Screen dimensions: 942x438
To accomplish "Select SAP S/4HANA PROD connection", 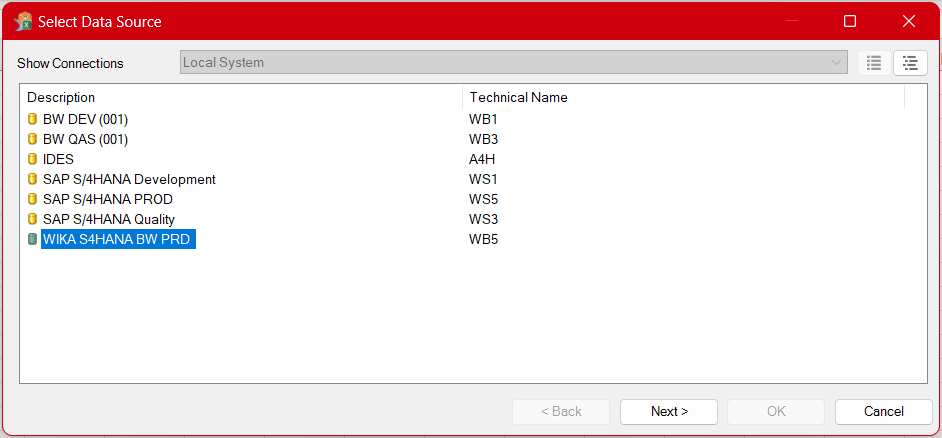I will click(107, 199).
